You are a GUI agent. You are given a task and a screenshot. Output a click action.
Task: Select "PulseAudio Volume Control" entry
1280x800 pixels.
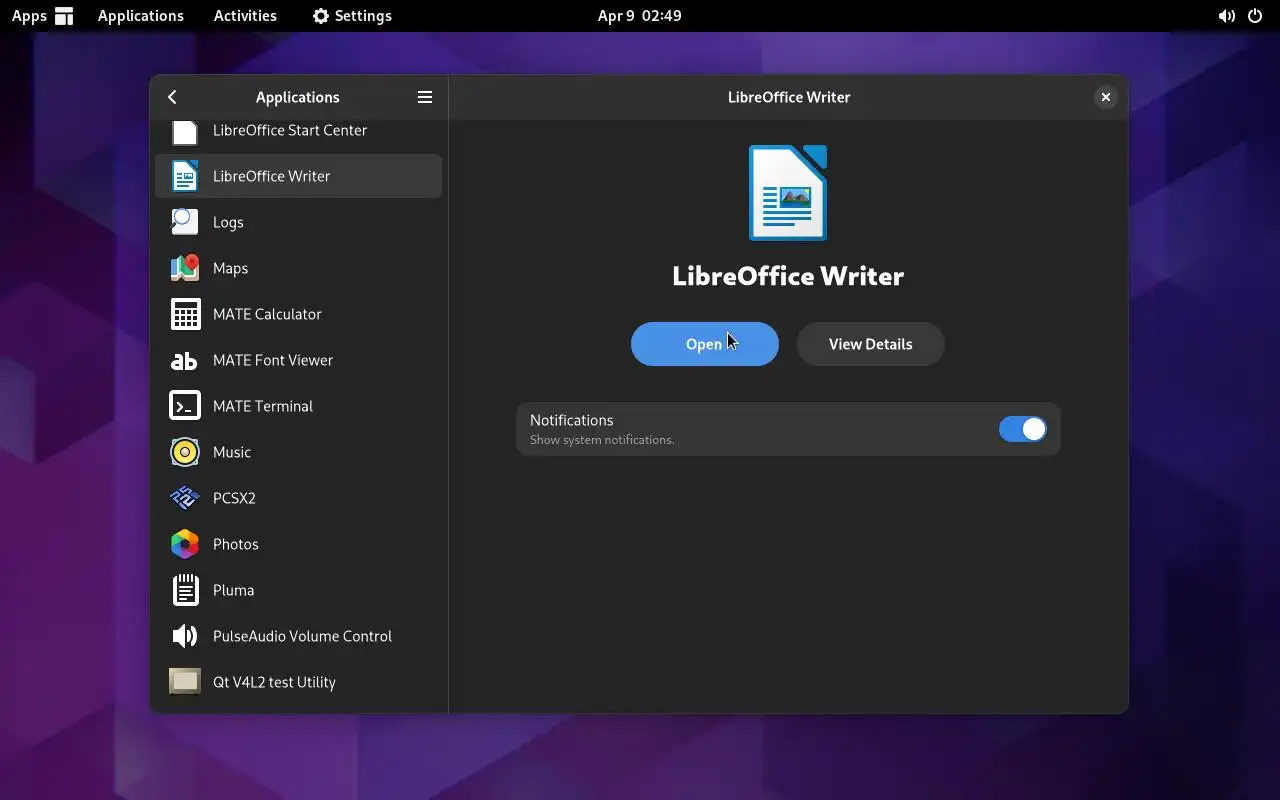pyautogui.click(x=298, y=636)
